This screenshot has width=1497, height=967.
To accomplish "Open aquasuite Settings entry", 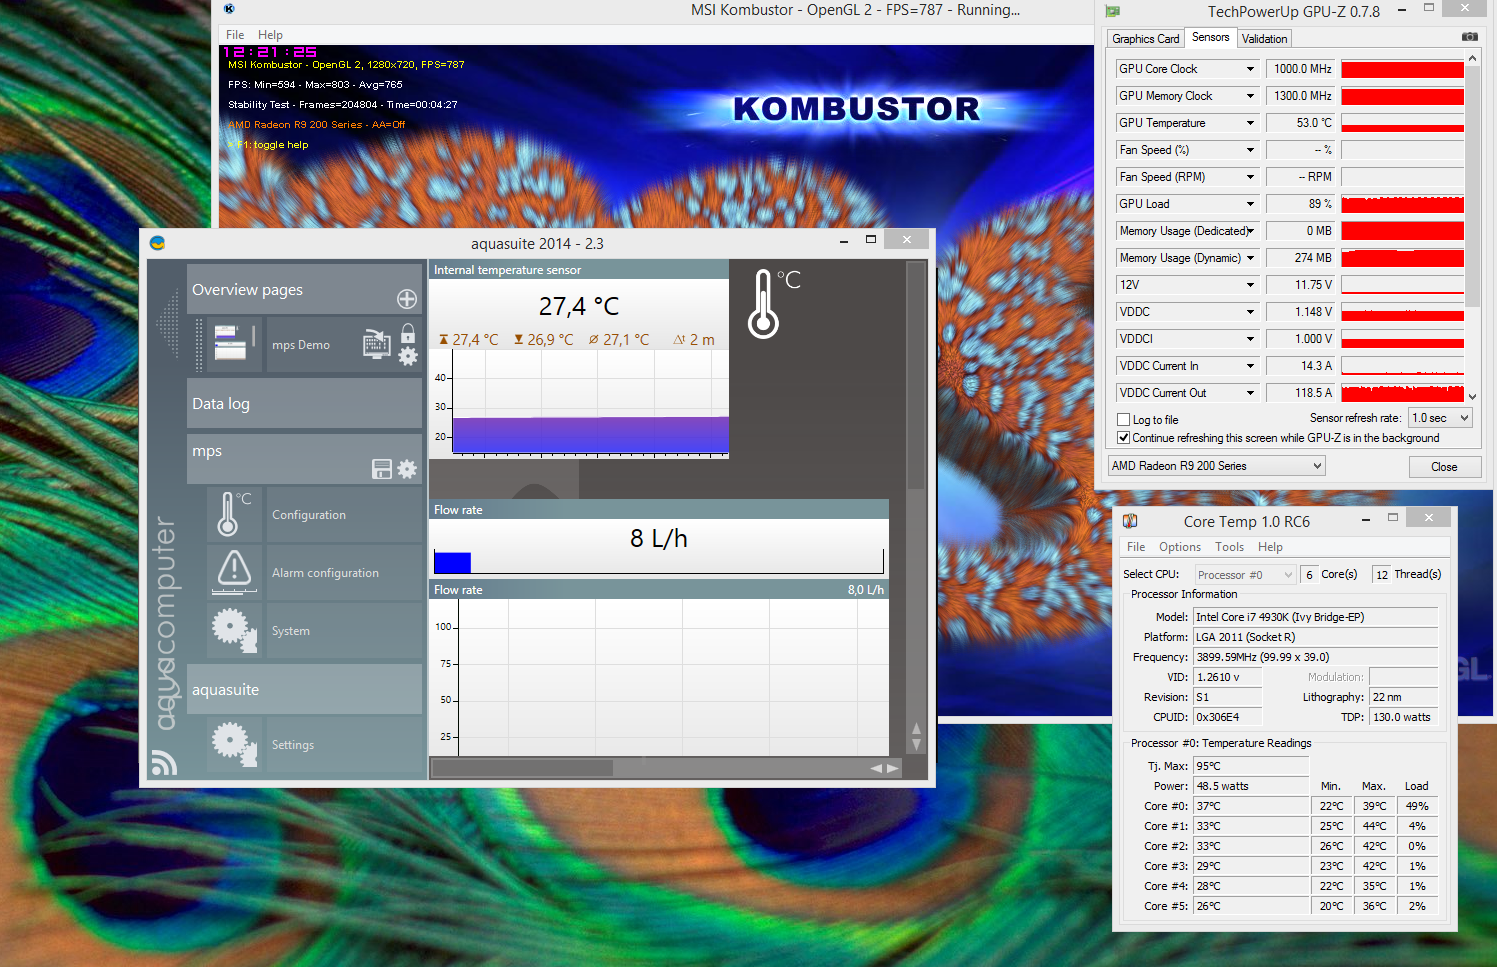I will (x=344, y=744).
